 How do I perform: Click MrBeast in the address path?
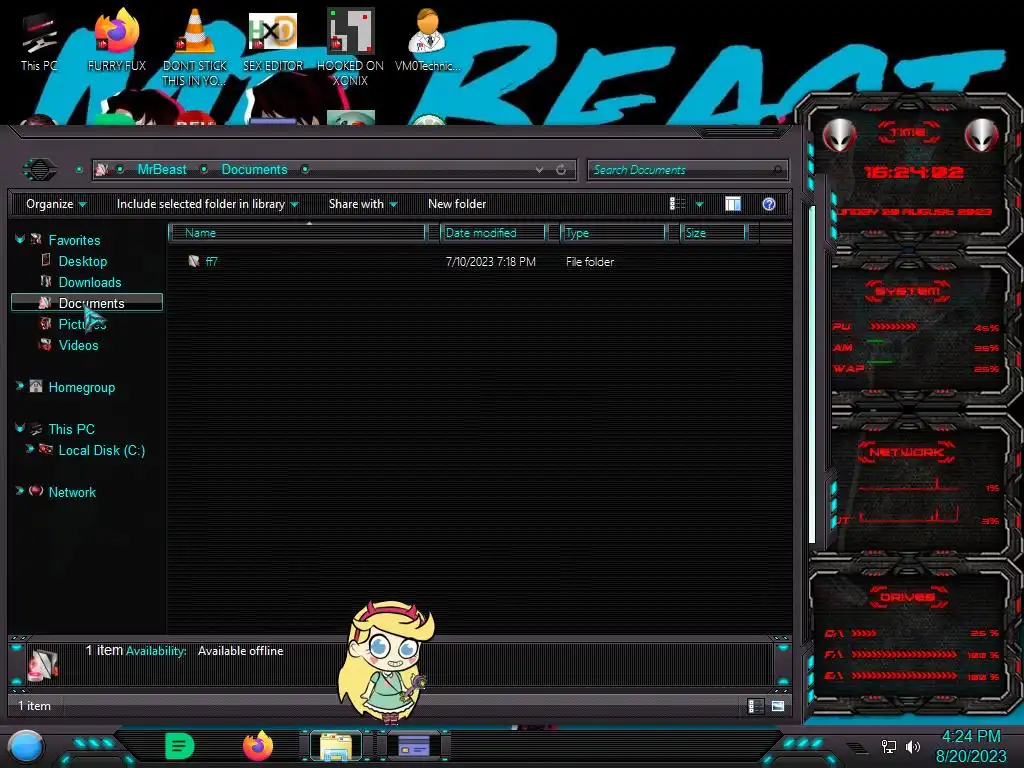point(162,170)
